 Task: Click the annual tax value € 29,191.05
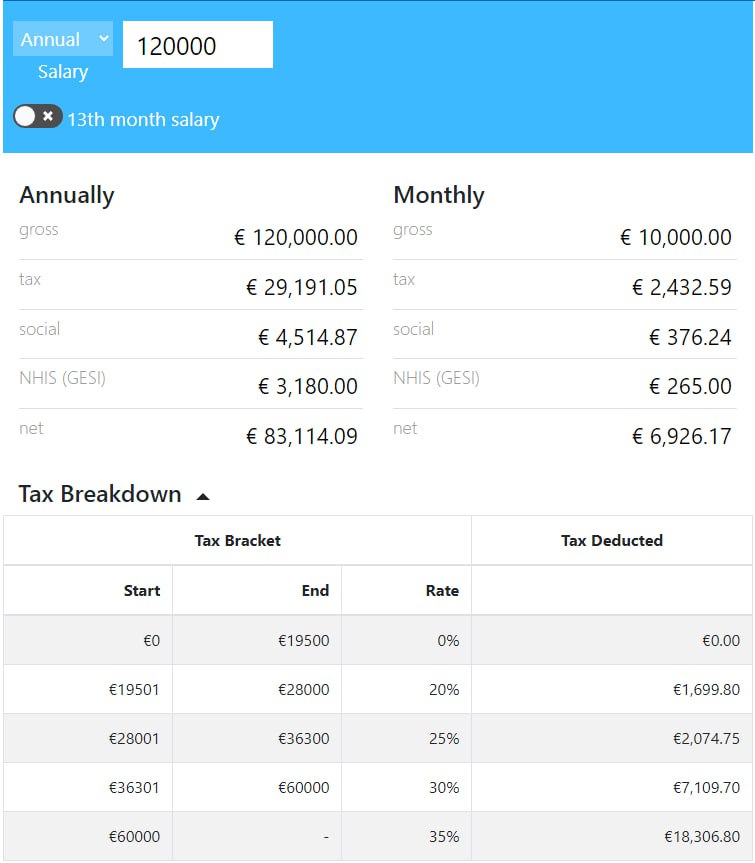click(301, 288)
